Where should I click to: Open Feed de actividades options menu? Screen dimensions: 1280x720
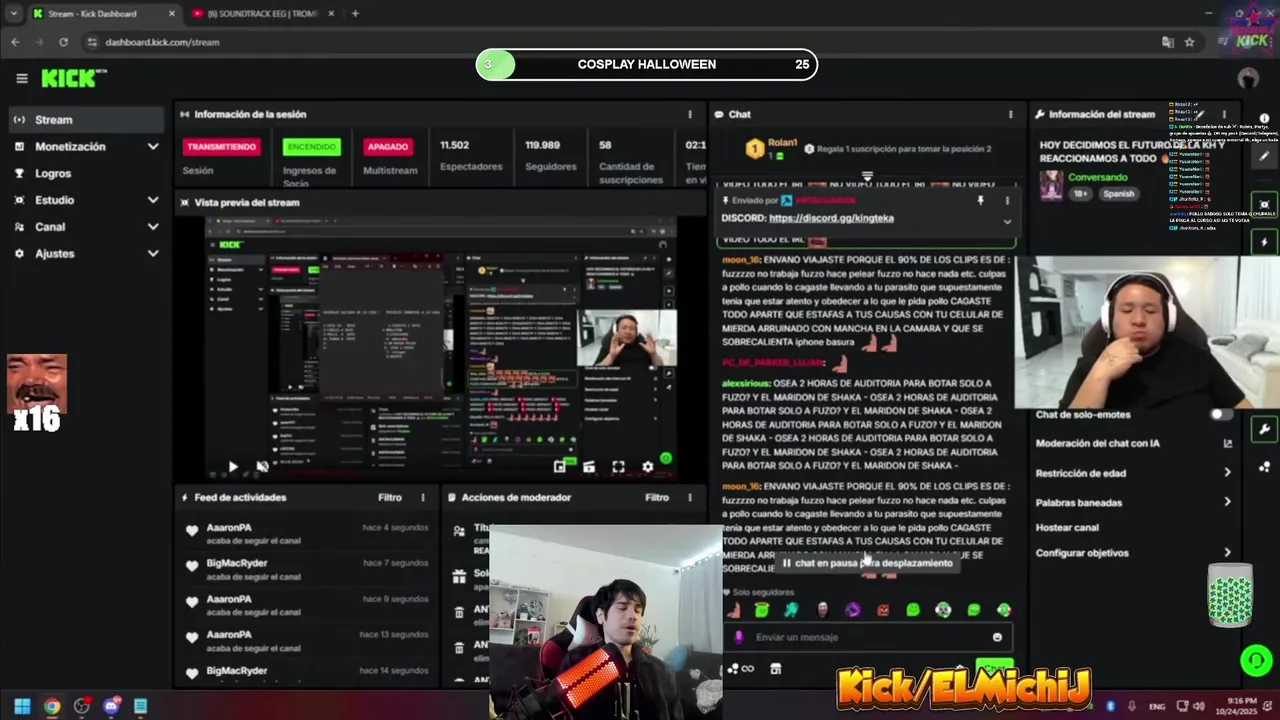tap(423, 497)
